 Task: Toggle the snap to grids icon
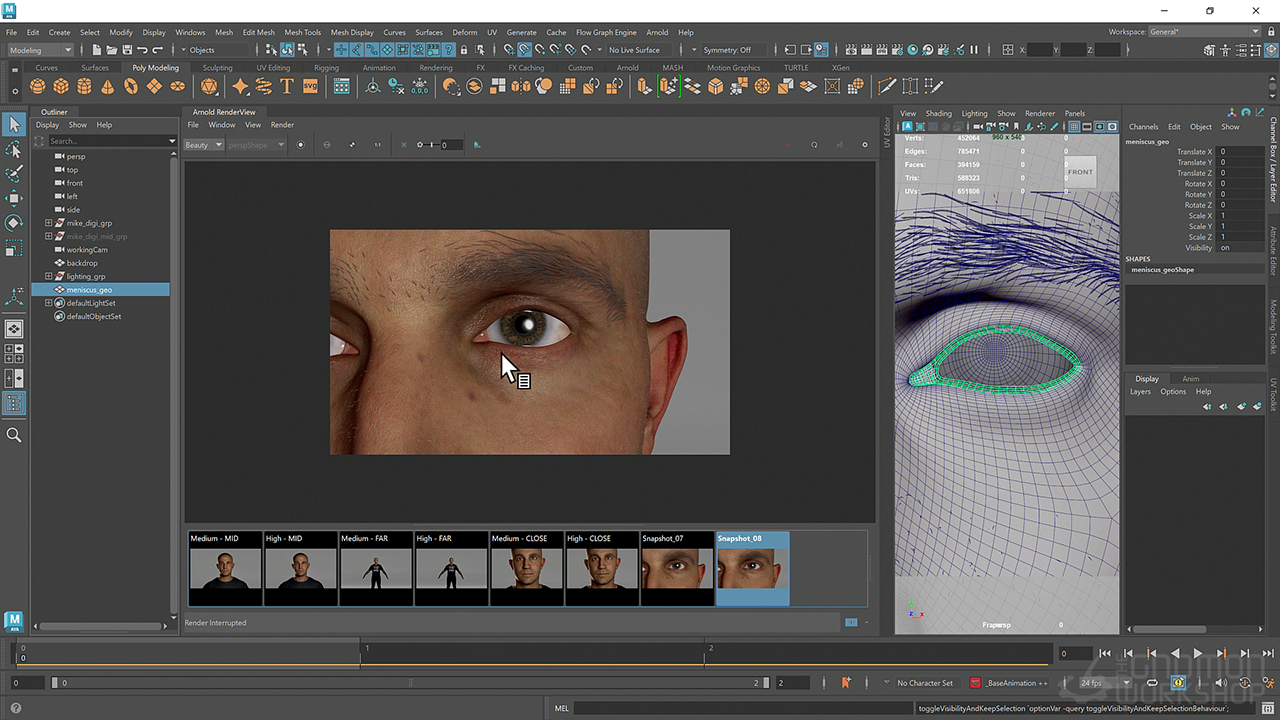(x=509, y=50)
